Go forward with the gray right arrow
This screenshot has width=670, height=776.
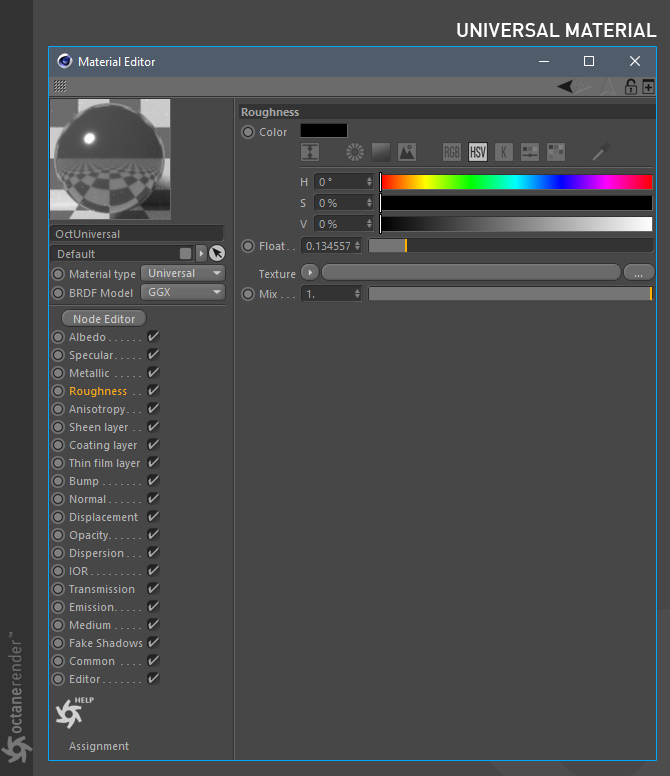(x=582, y=87)
